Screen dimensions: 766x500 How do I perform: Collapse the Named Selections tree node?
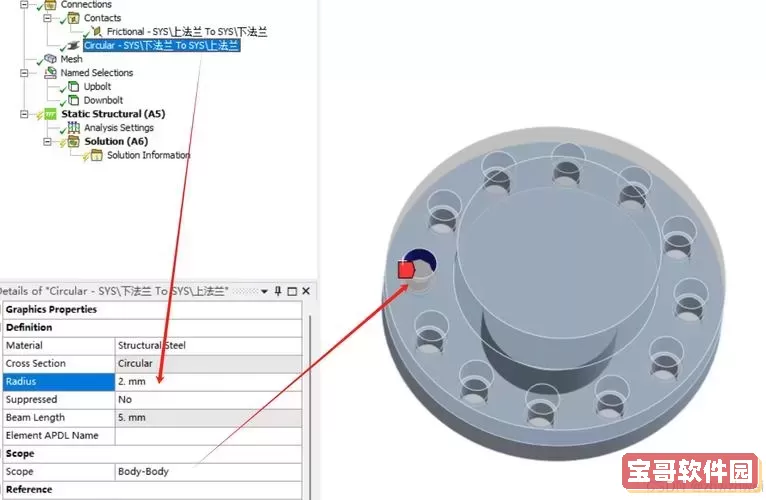(x=24, y=73)
